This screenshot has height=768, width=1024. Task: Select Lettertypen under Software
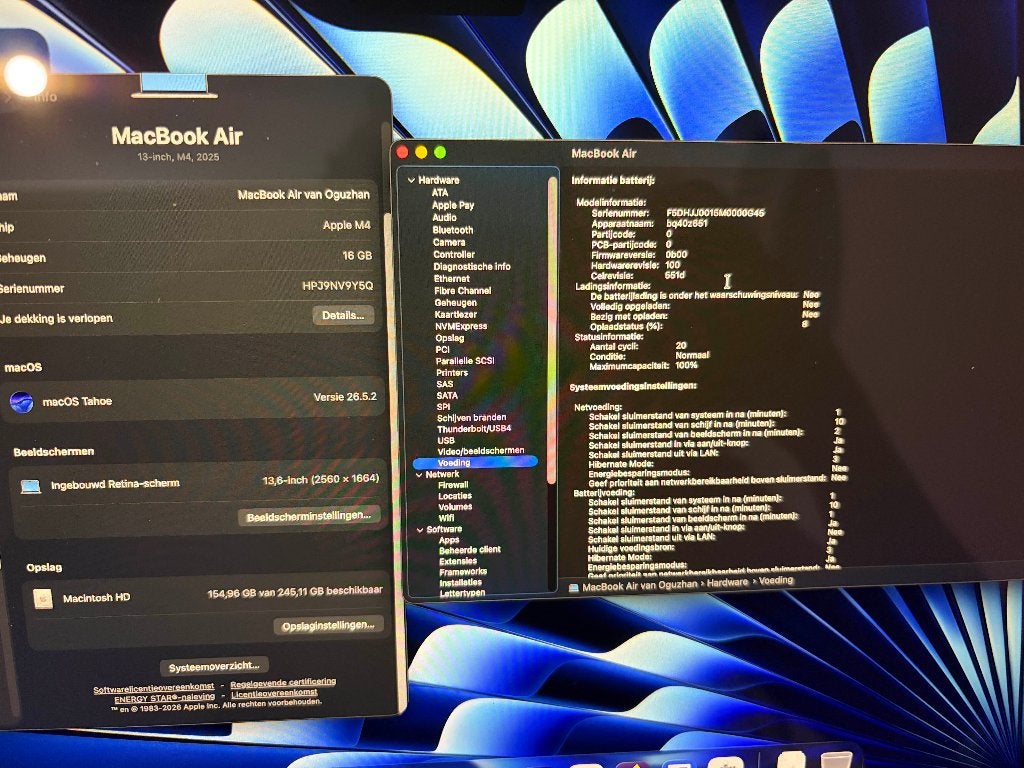[462, 594]
